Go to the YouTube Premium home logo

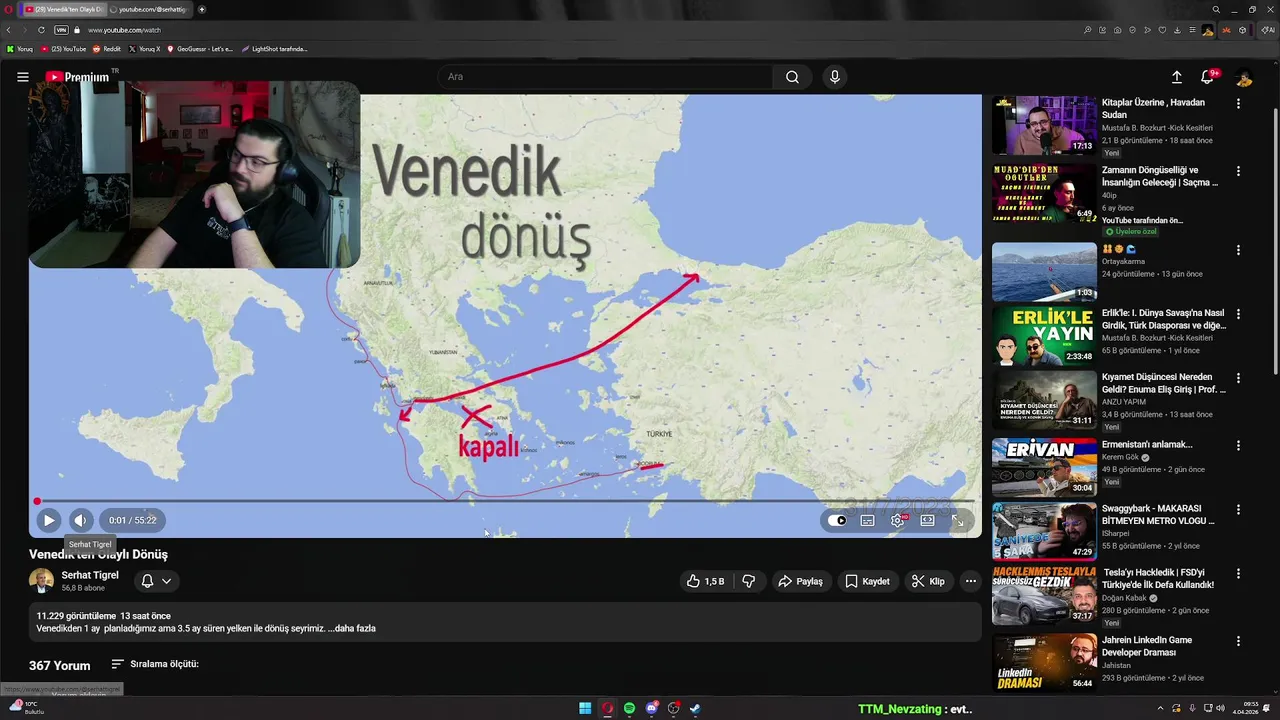pos(77,77)
